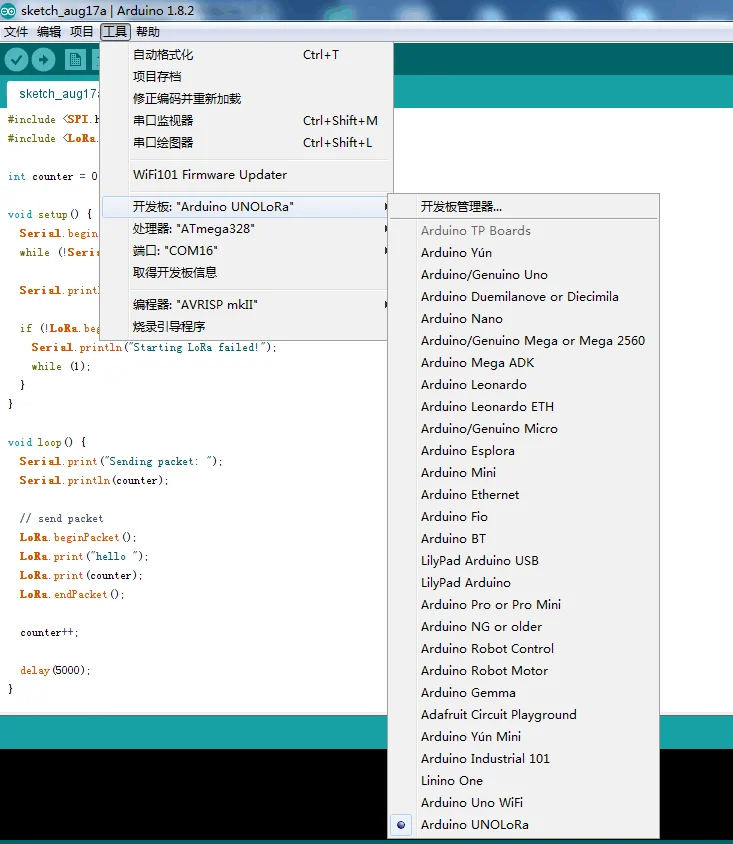Select the plain LilyPad Arduino board

(x=523, y=583)
